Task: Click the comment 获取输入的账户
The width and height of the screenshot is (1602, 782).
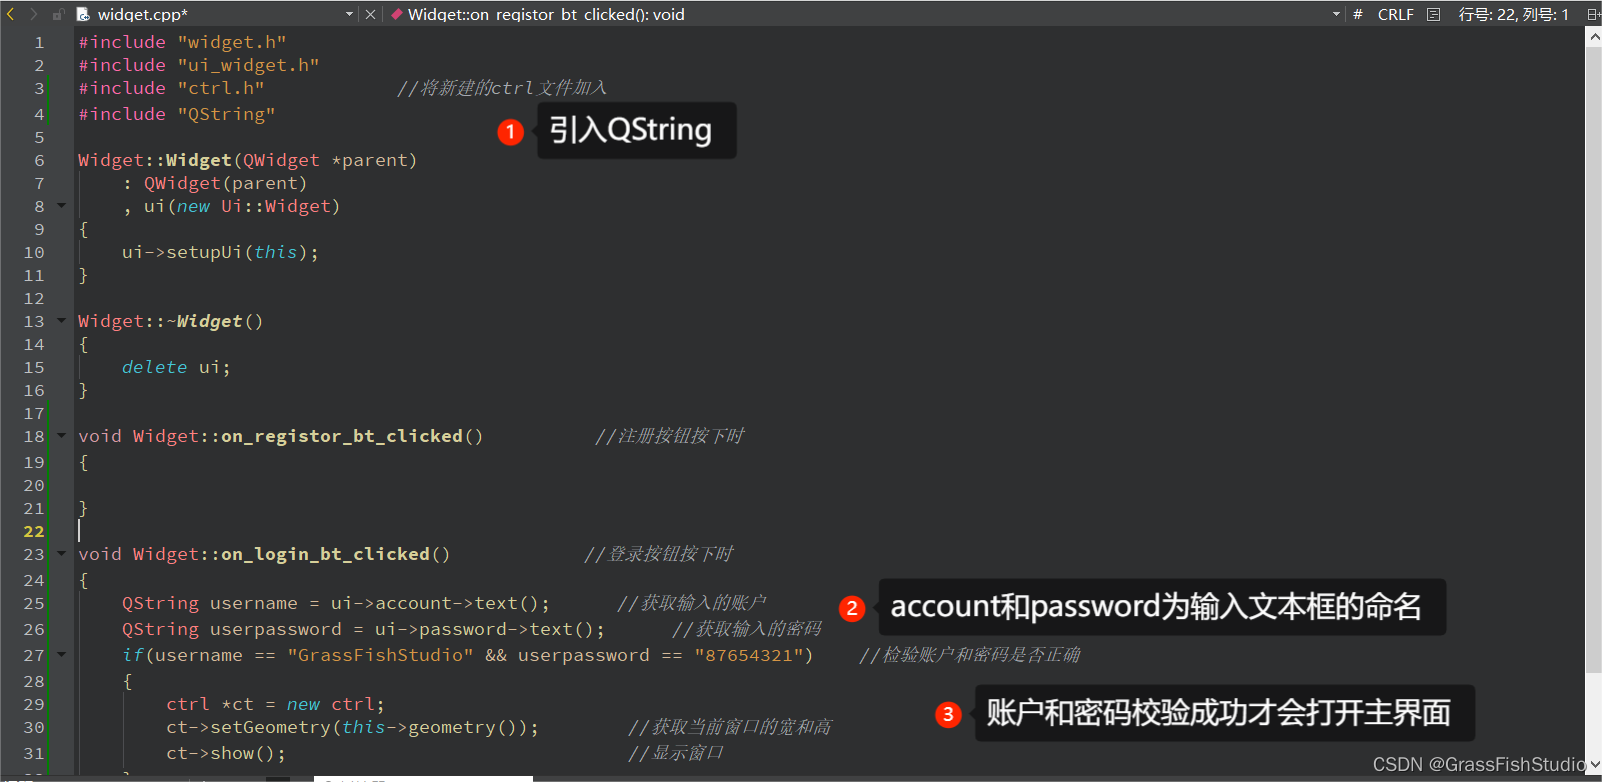Action: coord(692,603)
